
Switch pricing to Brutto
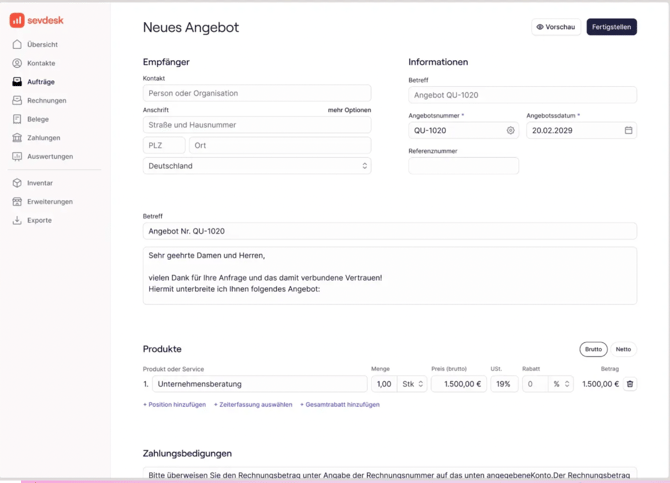point(593,349)
